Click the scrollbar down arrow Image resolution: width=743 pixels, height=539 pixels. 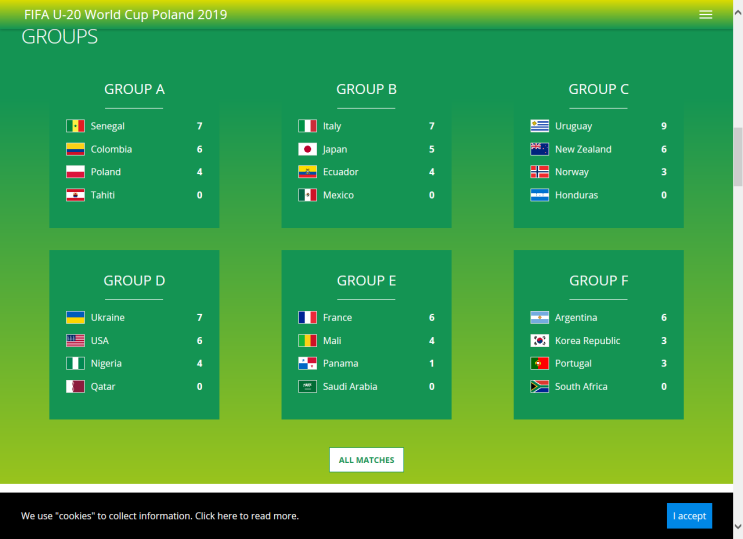tap(738, 526)
